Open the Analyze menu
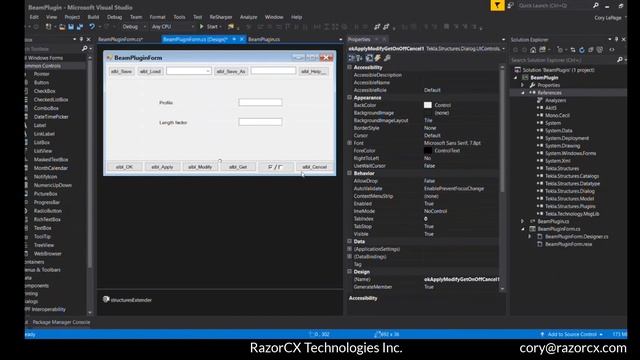The height and width of the screenshot is (360, 640). click(249, 17)
